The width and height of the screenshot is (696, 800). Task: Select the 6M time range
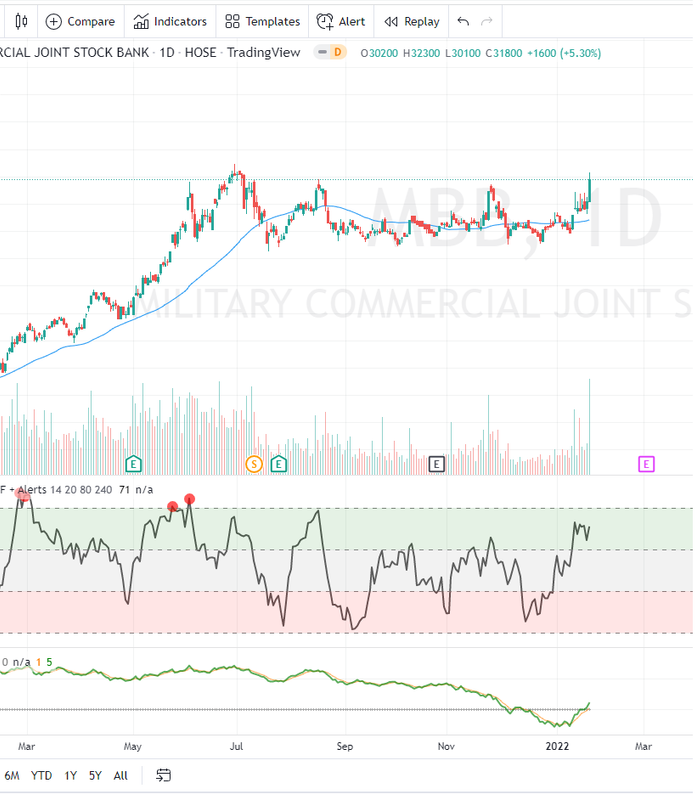point(12,776)
